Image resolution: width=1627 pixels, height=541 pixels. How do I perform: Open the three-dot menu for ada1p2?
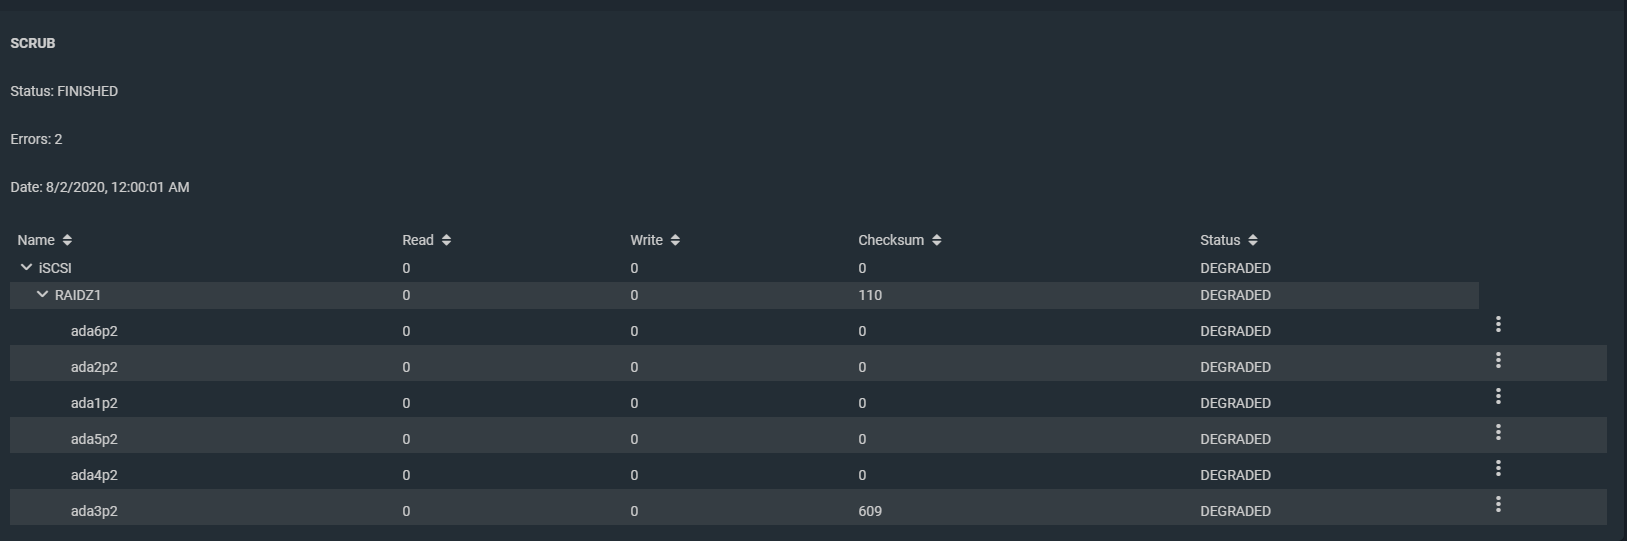[1498, 396]
